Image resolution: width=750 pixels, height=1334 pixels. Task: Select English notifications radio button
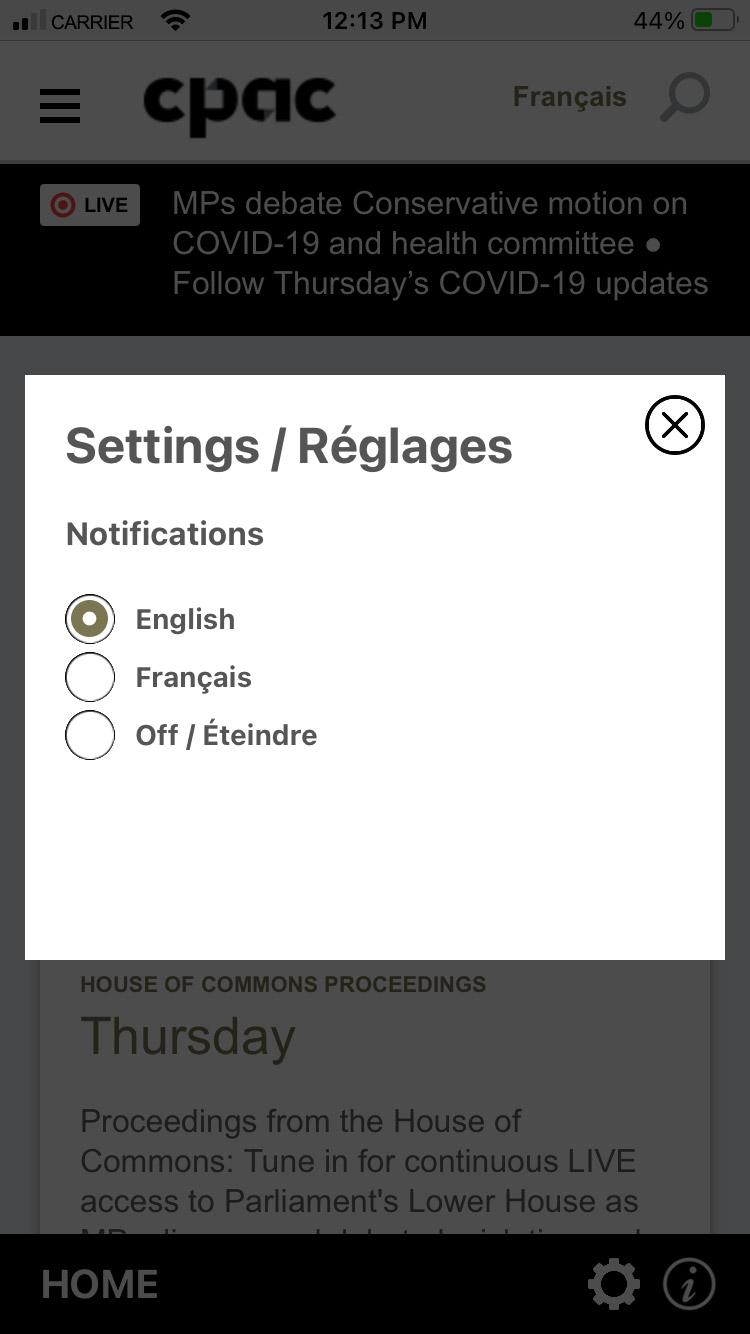pos(90,619)
